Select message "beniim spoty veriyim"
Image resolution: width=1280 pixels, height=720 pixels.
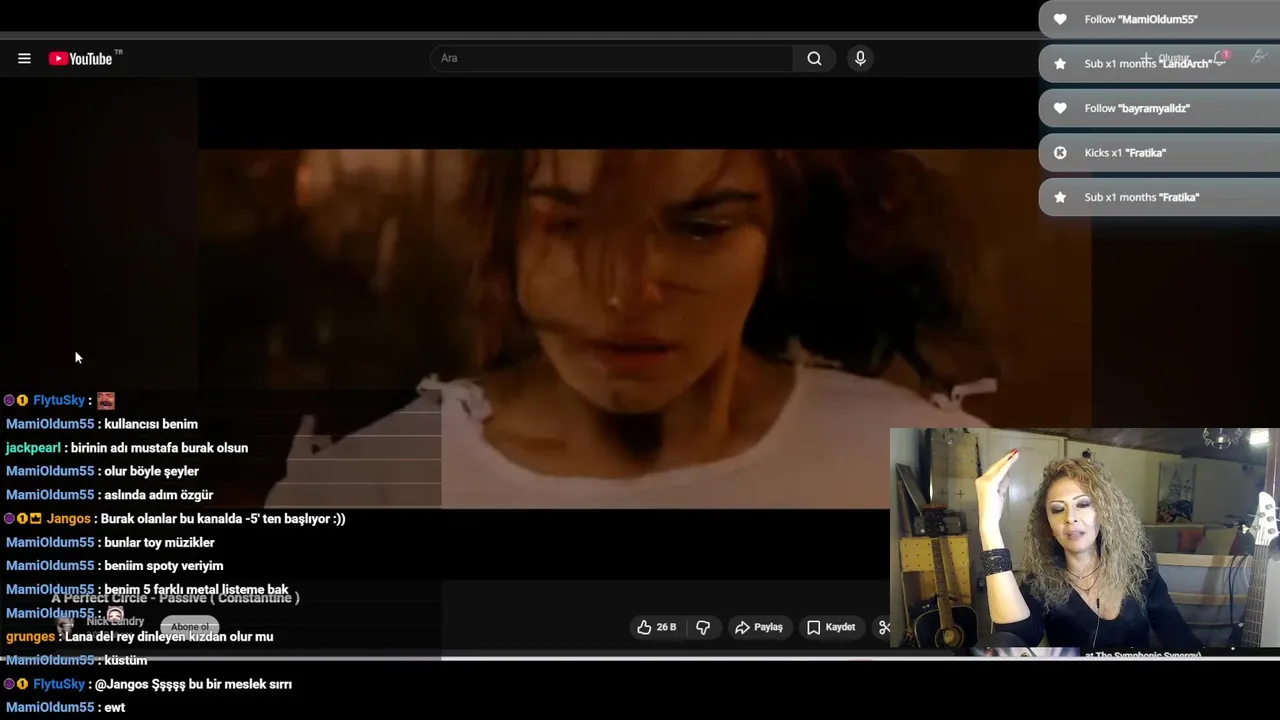click(164, 566)
